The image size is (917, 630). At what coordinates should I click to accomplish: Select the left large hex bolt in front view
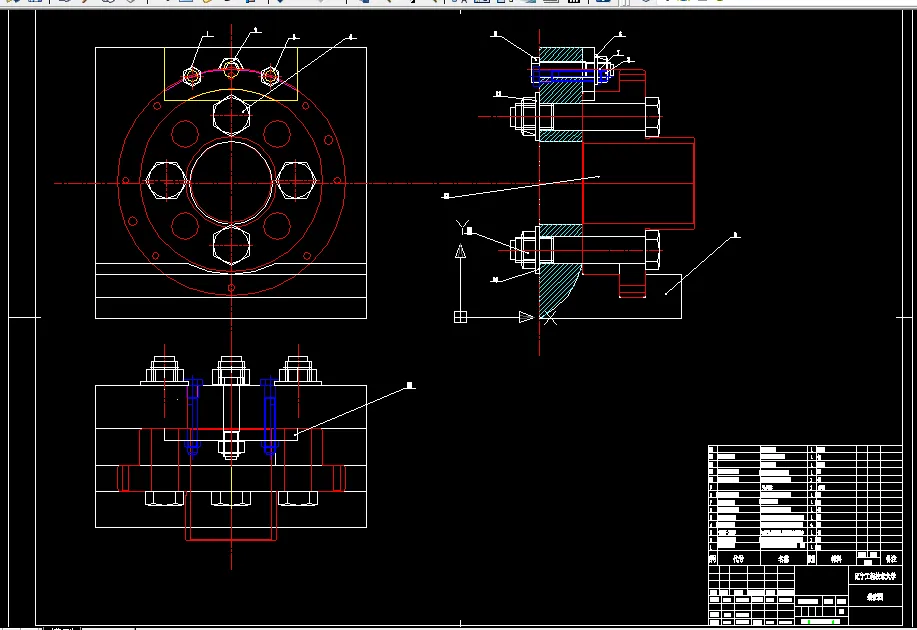(x=167, y=181)
